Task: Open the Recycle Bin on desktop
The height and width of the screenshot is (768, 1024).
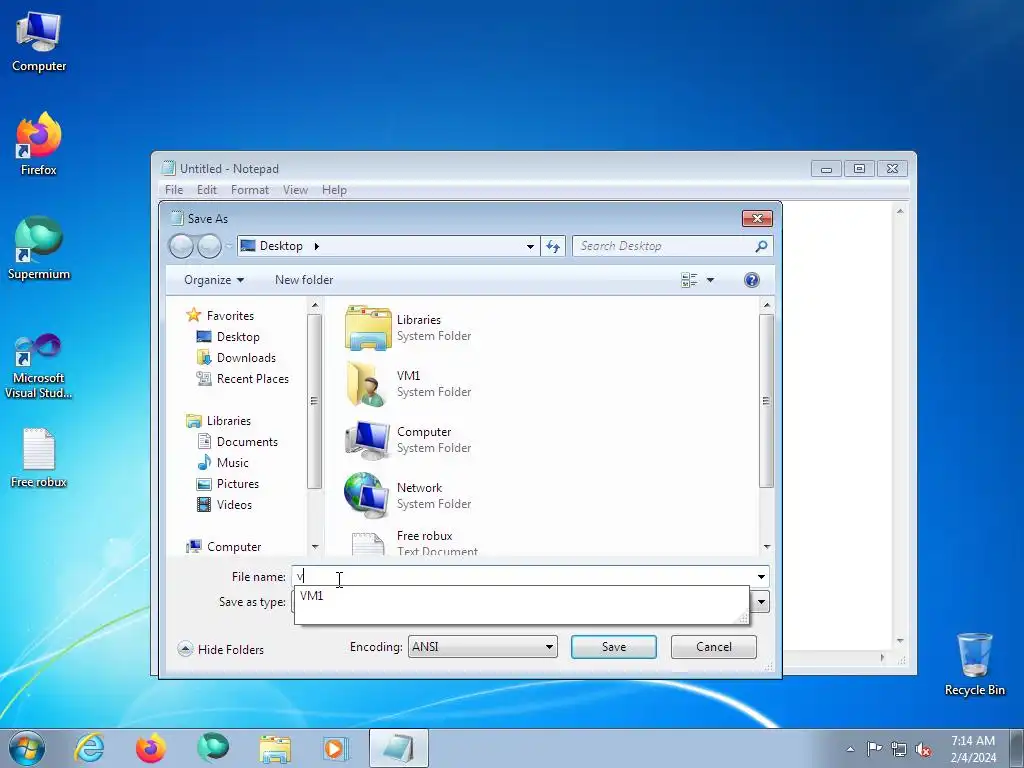Action: pos(974,664)
